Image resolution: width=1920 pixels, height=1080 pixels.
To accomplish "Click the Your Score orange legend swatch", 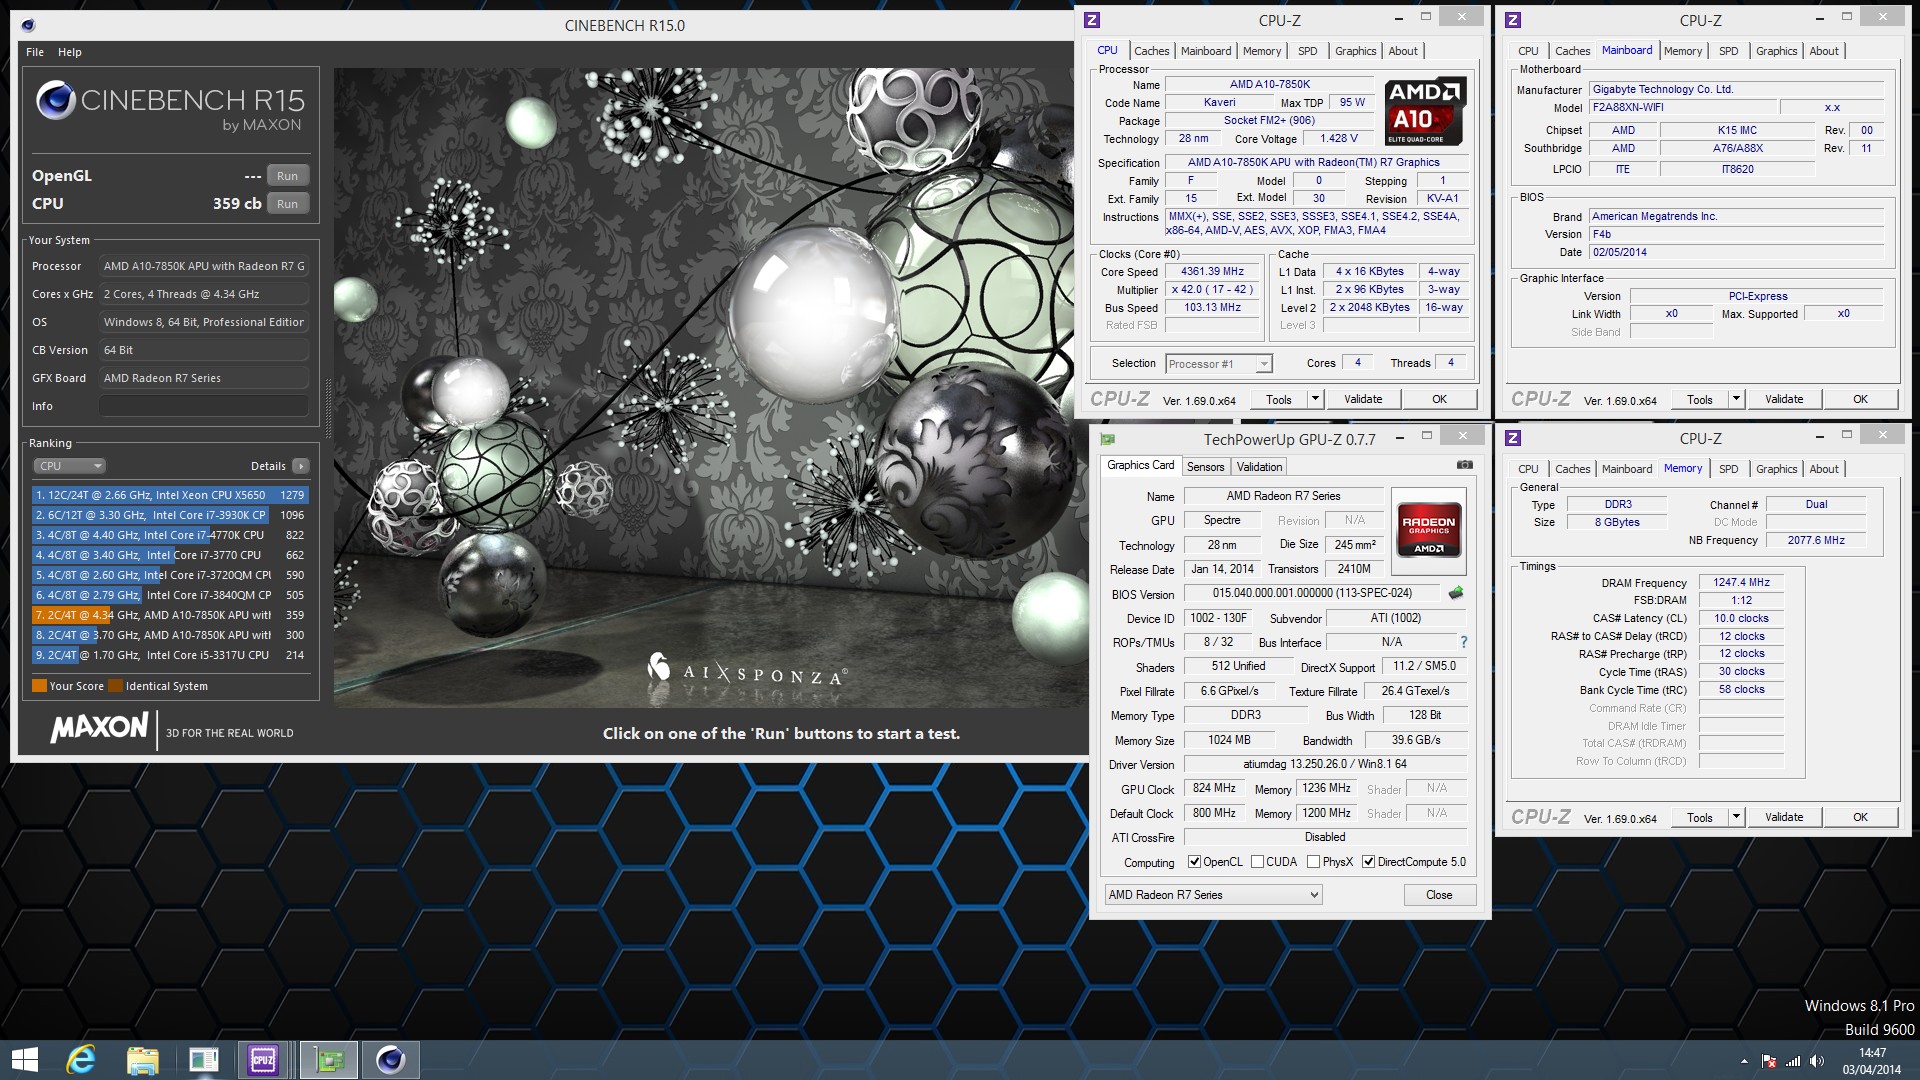I will coord(39,686).
